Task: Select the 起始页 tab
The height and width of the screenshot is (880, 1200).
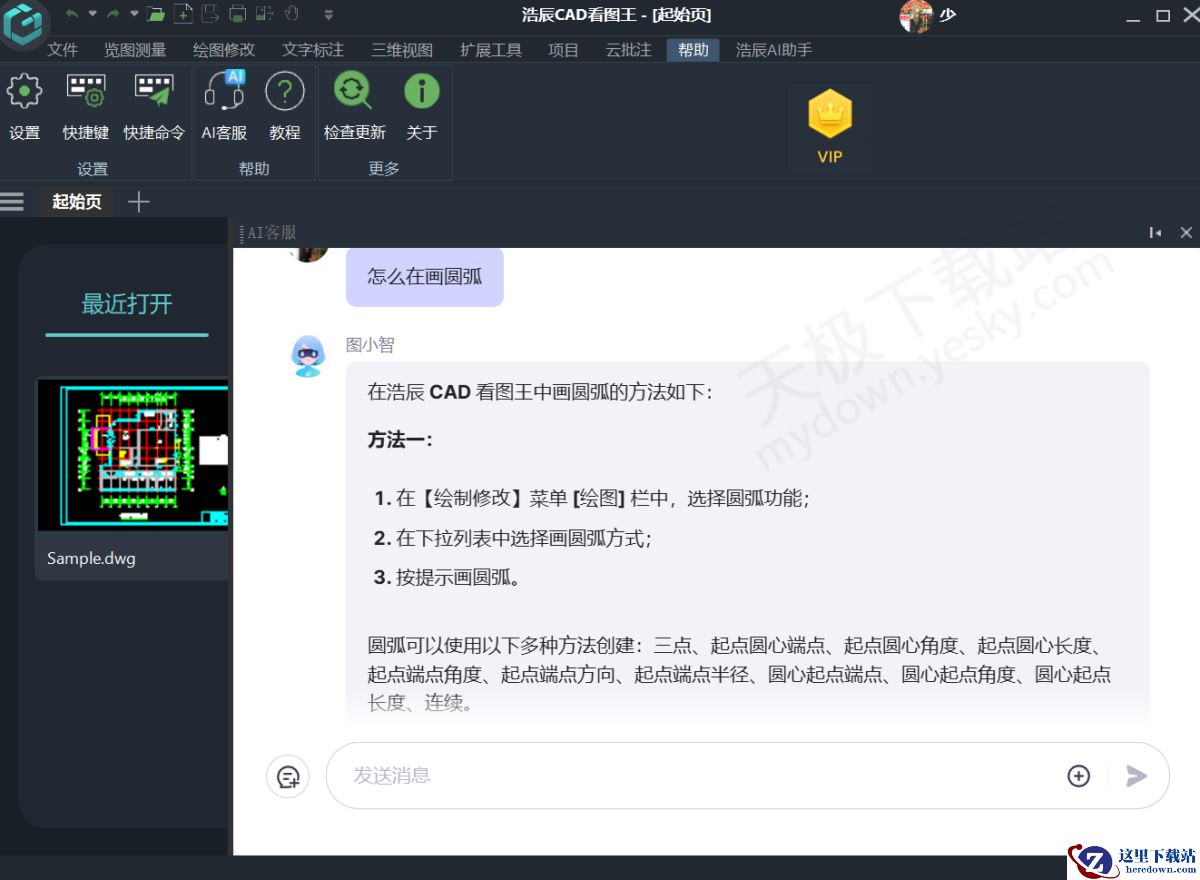Action: [x=75, y=201]
